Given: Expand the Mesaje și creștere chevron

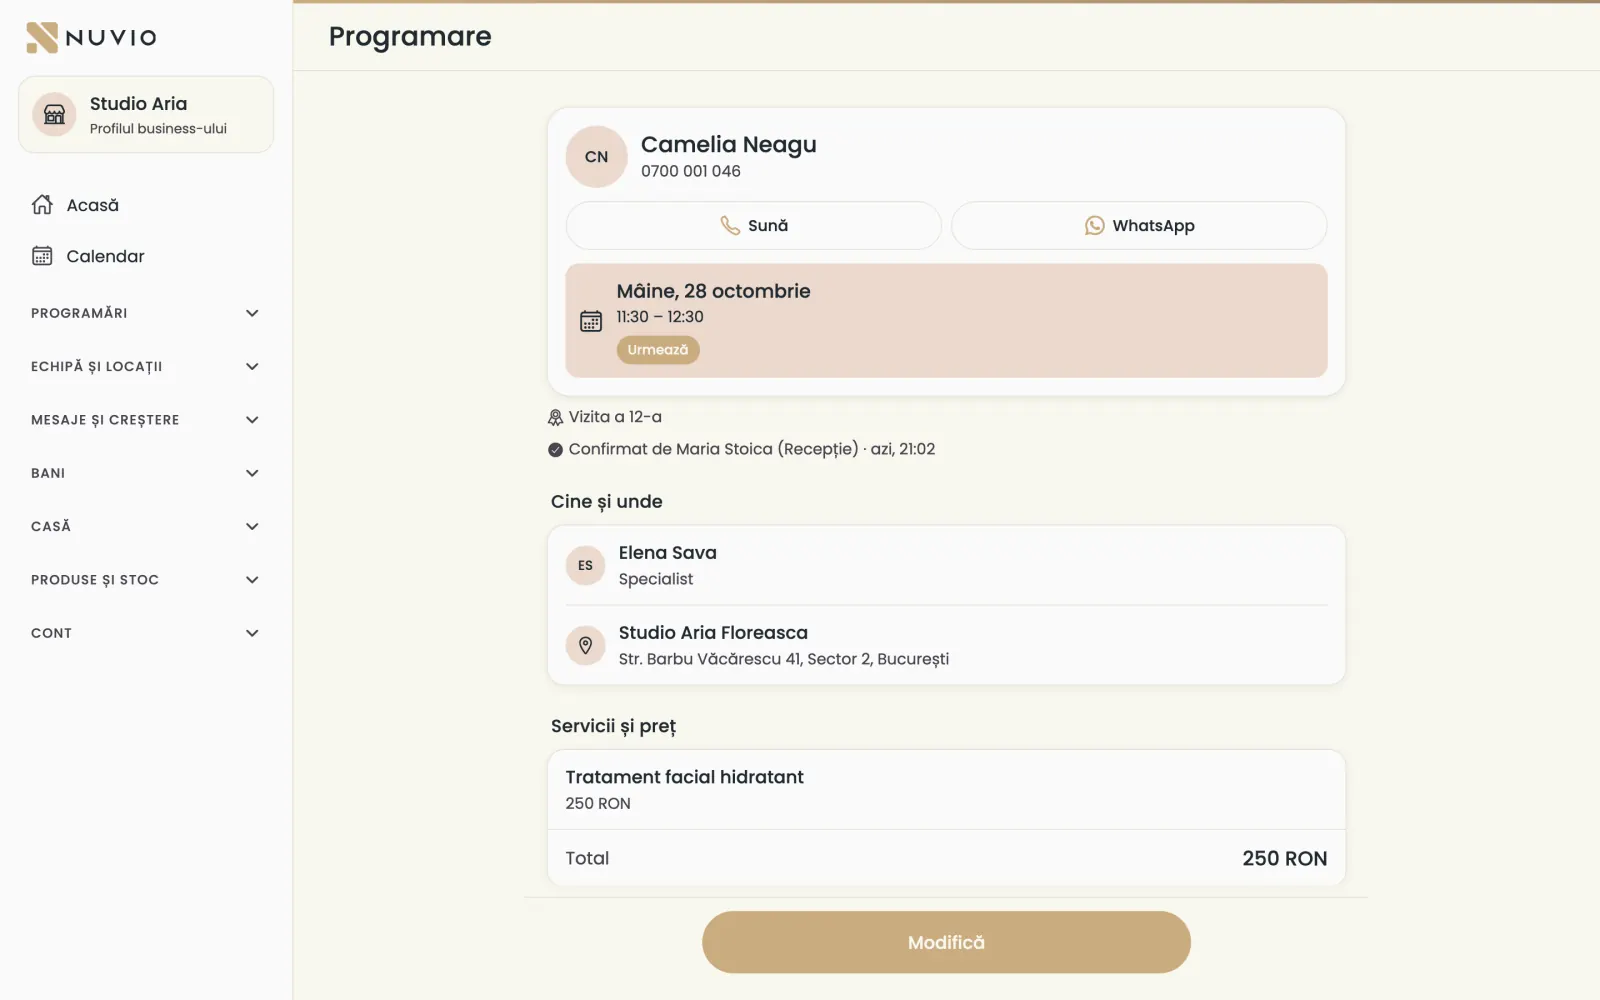Looking at the screenshot, I should [252, 420].
